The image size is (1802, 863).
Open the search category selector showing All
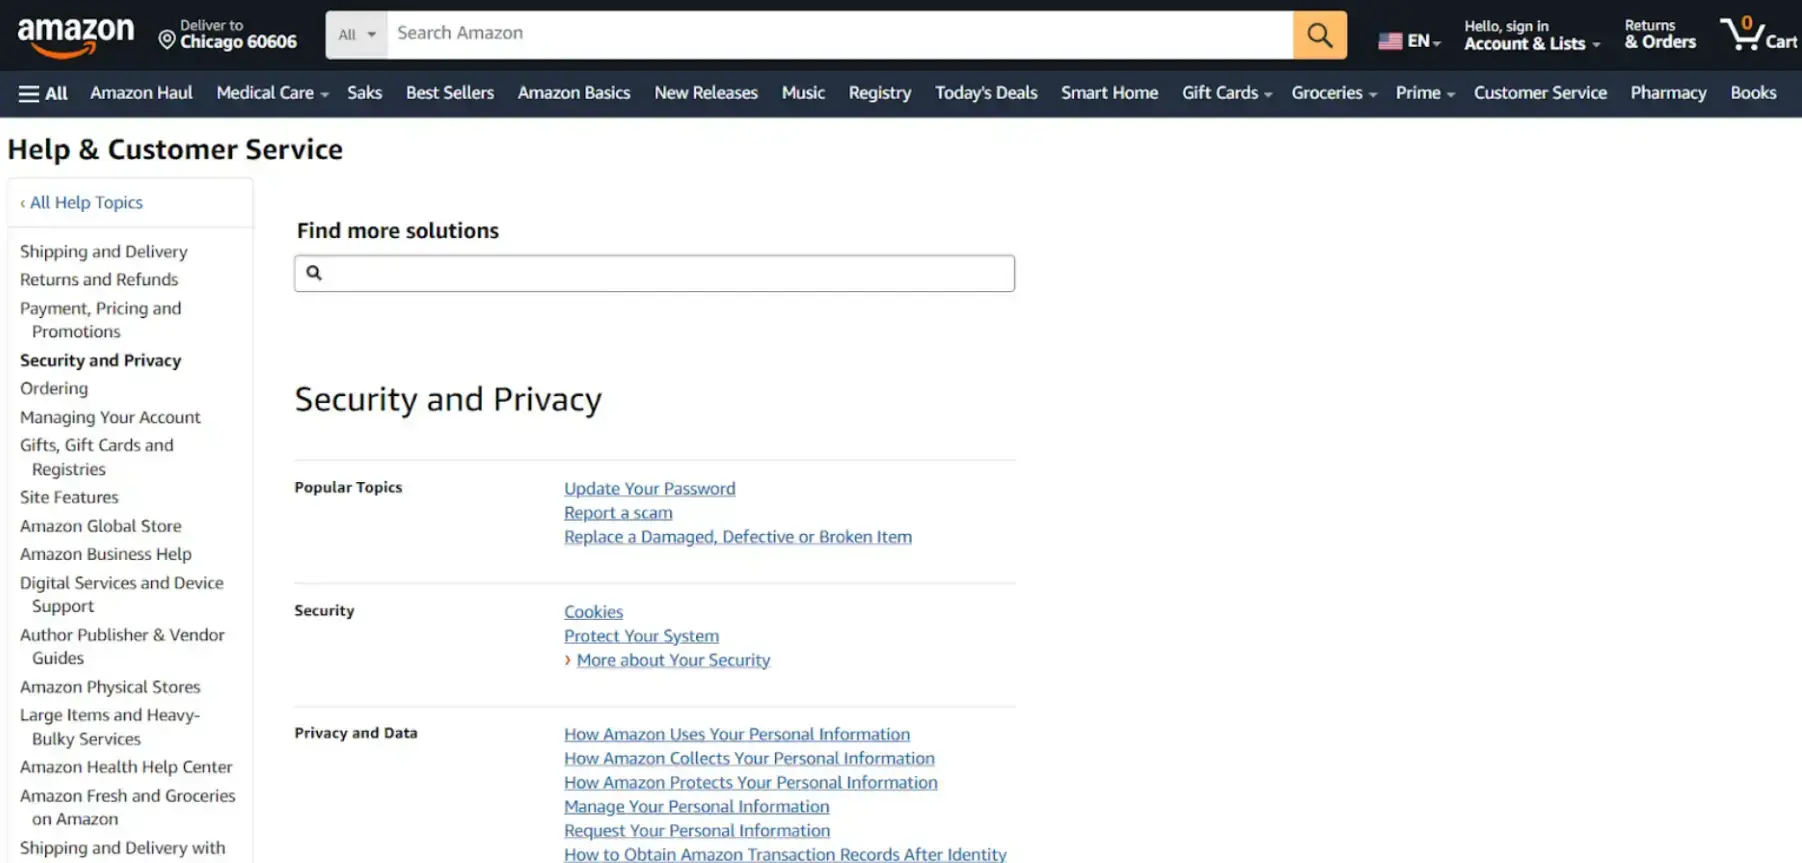tap(355, 33)
